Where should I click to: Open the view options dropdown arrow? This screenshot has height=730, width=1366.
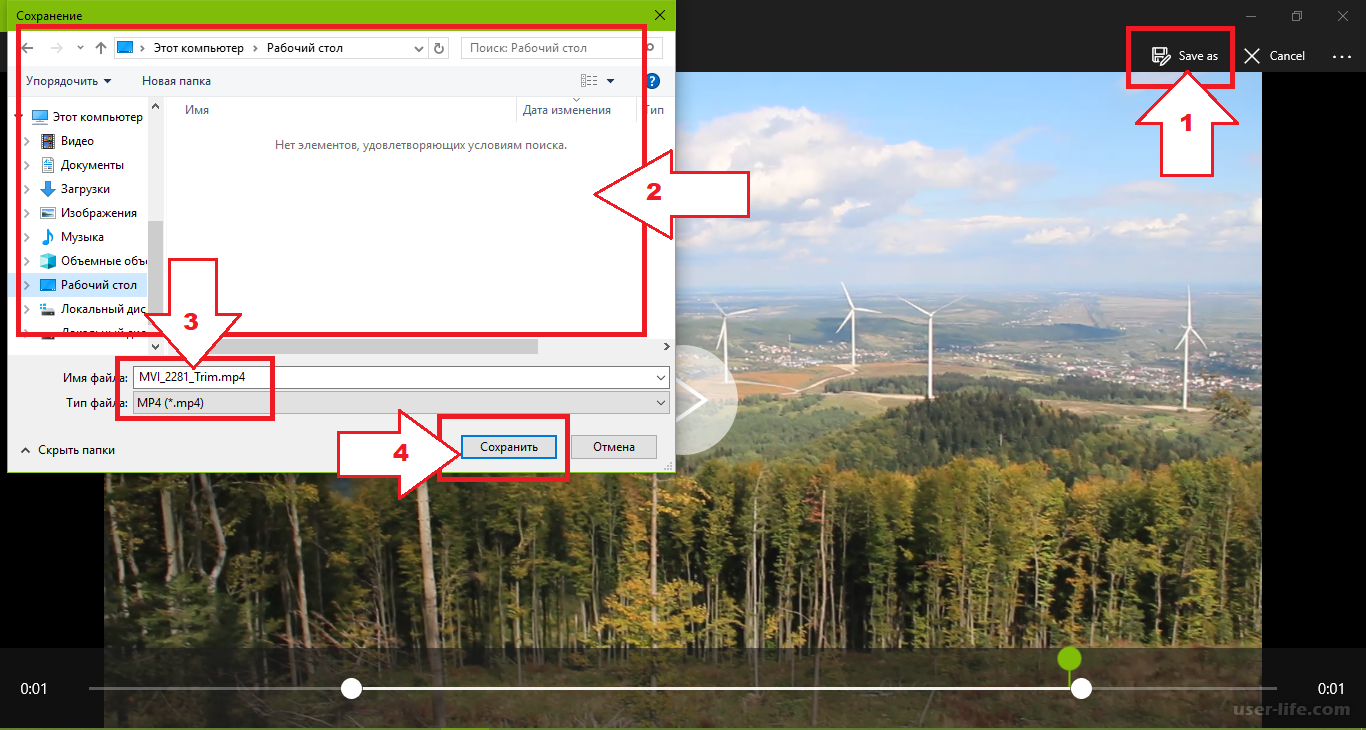(611, 81)
